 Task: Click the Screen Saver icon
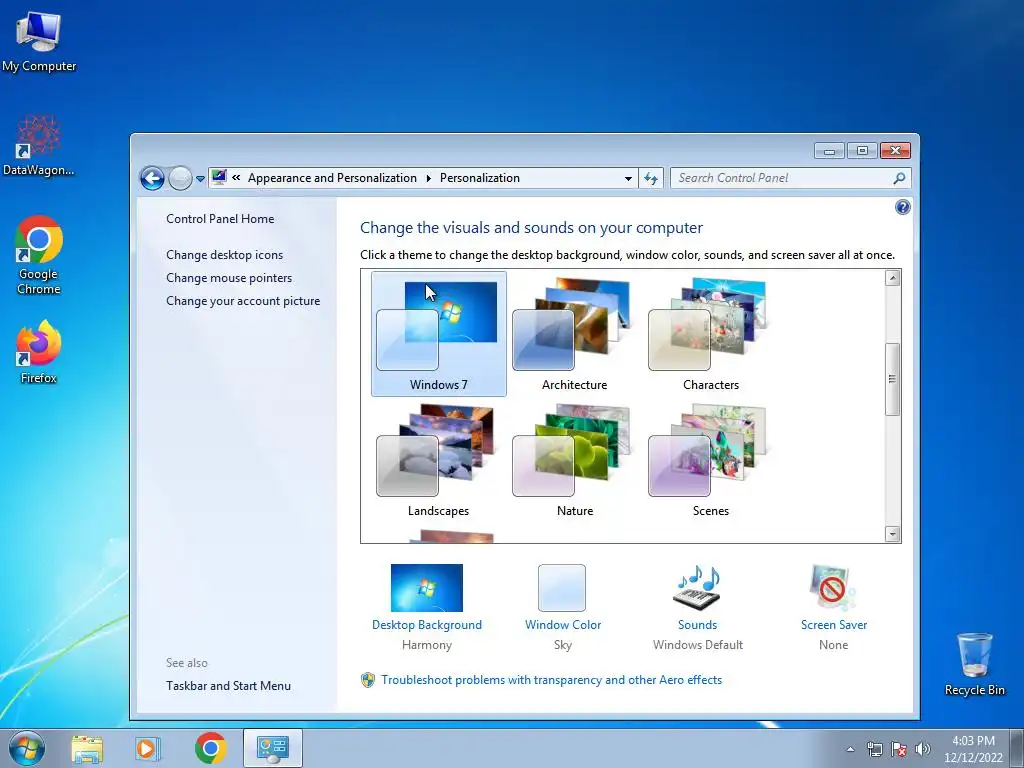click(x=833, y=588)
